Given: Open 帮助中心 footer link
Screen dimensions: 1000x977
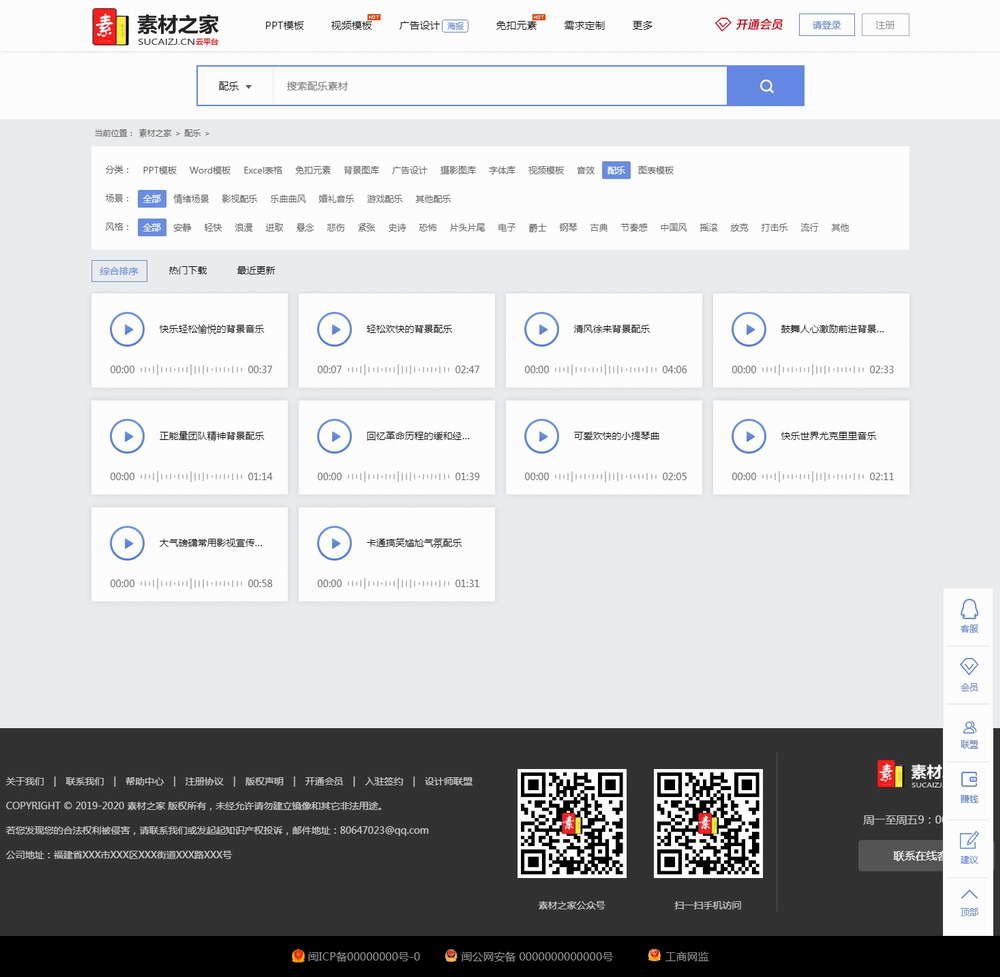Looking at the screenshot, I should (x=144, y=781).
